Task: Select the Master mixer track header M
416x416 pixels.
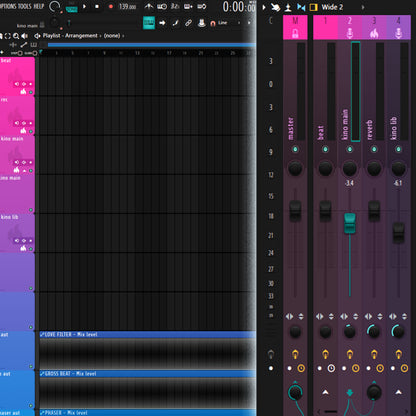Action: 295,27
